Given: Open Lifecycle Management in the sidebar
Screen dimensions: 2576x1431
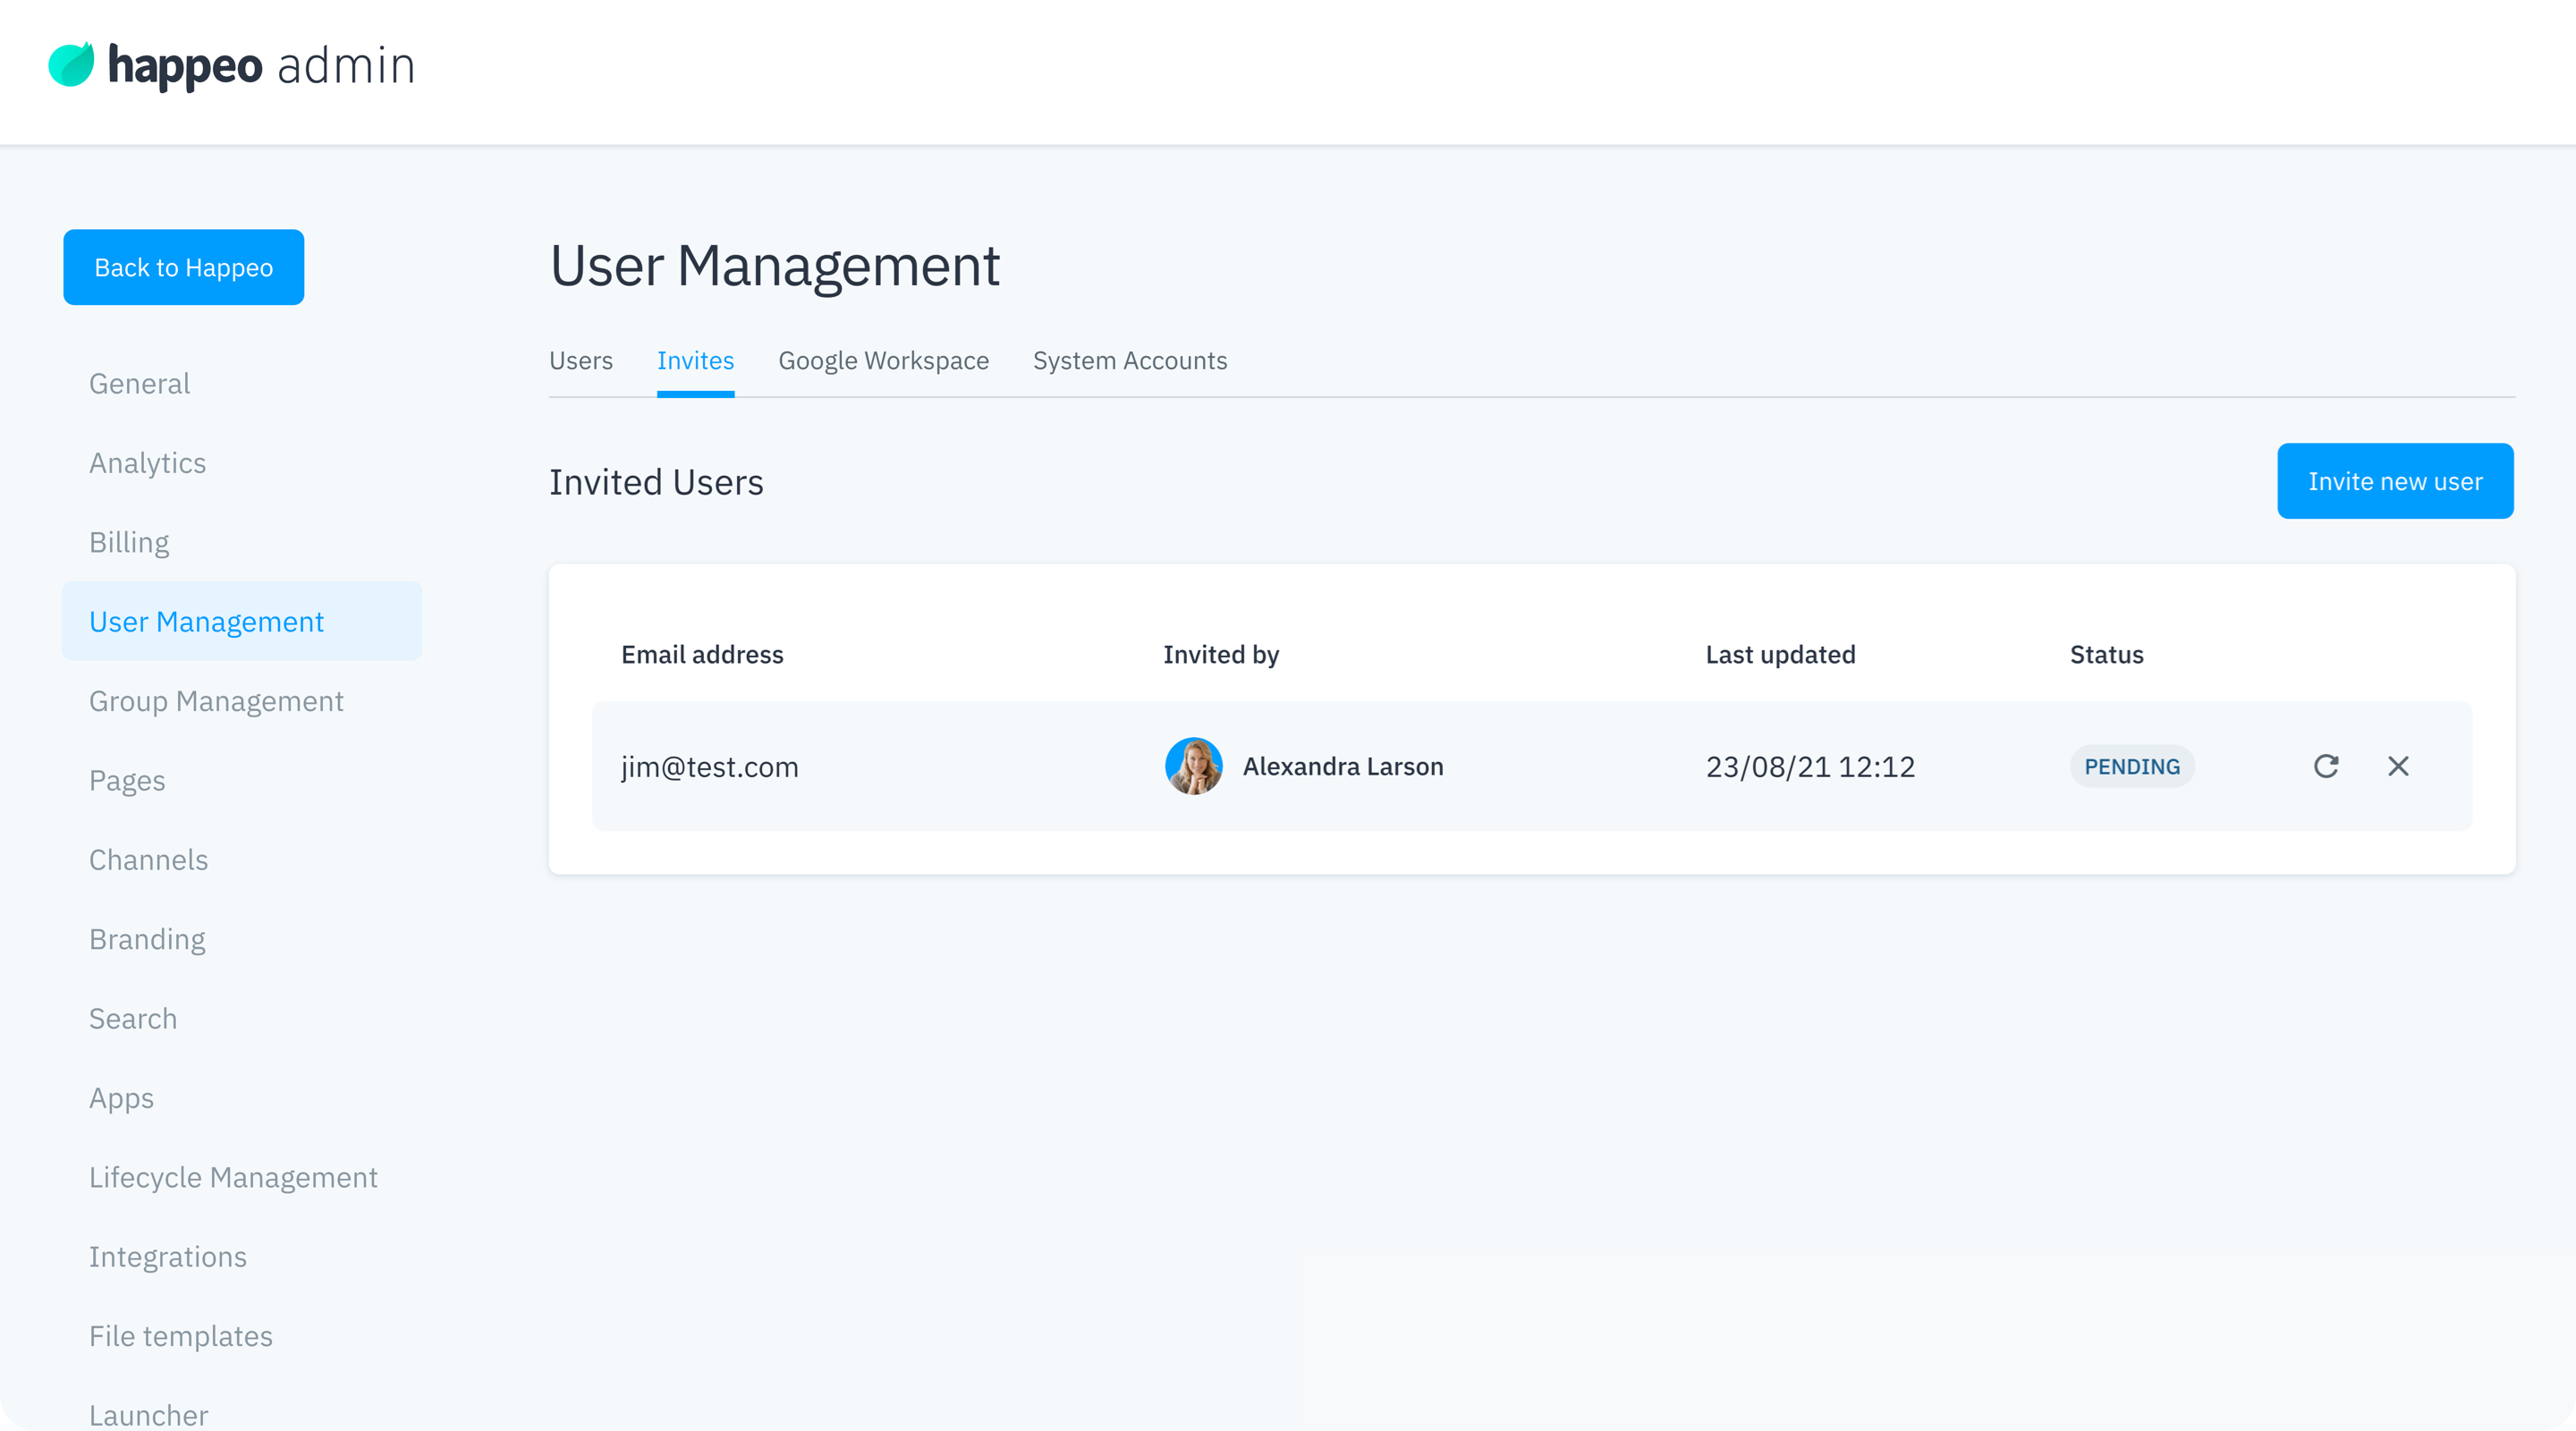Looking at the screenshot, I should pyautogui.click(x=233, y=1177).
